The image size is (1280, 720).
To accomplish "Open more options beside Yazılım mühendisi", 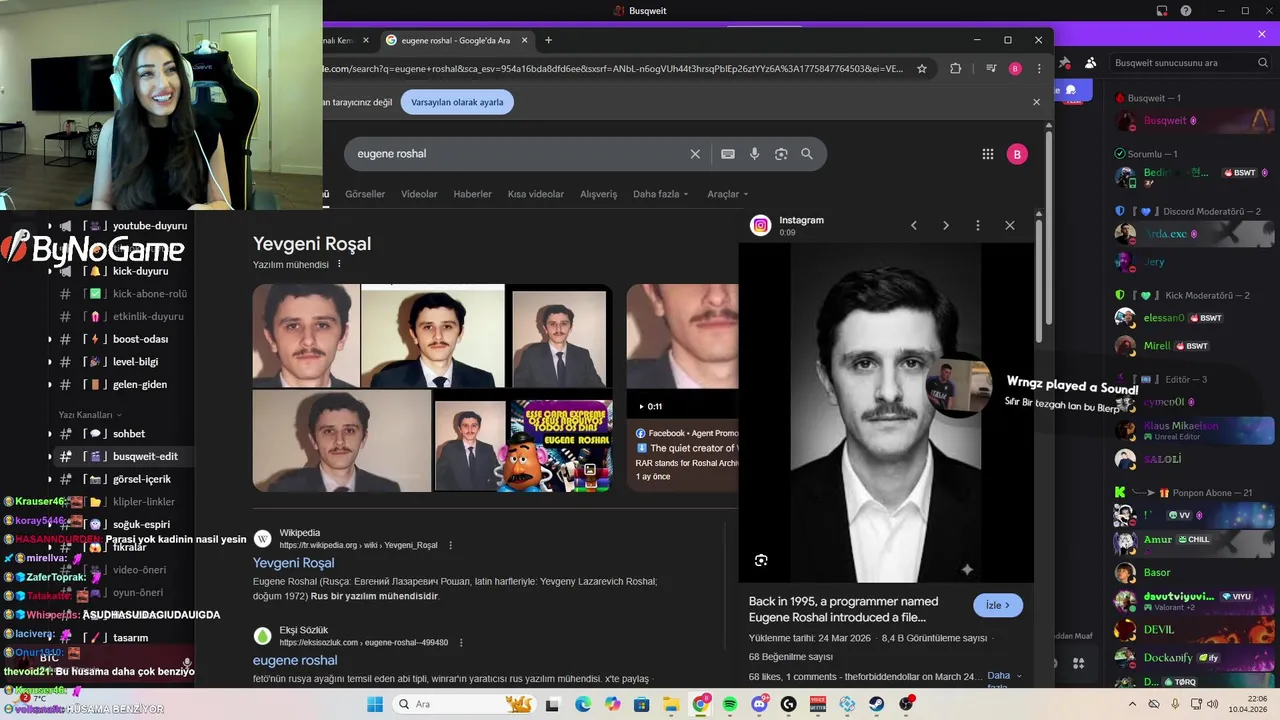I will click(339, 264).
